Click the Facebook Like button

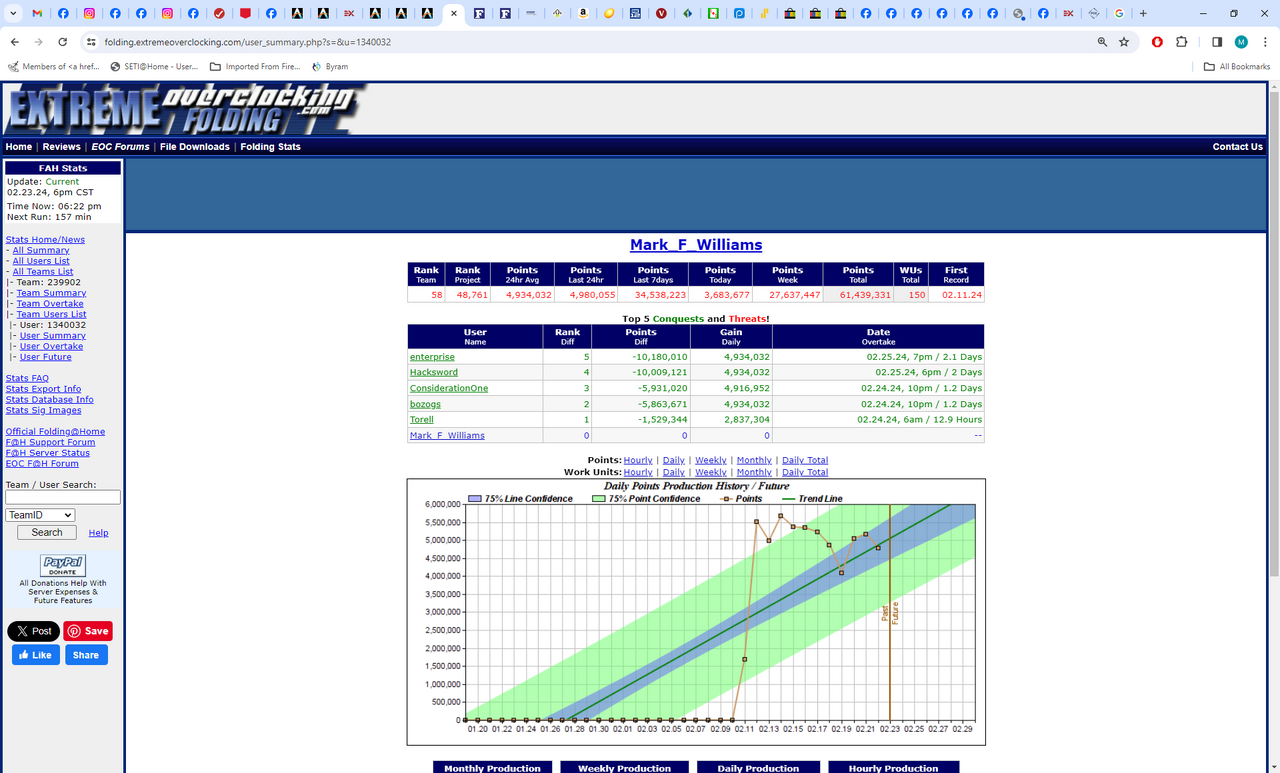click(x=35, y=655)
